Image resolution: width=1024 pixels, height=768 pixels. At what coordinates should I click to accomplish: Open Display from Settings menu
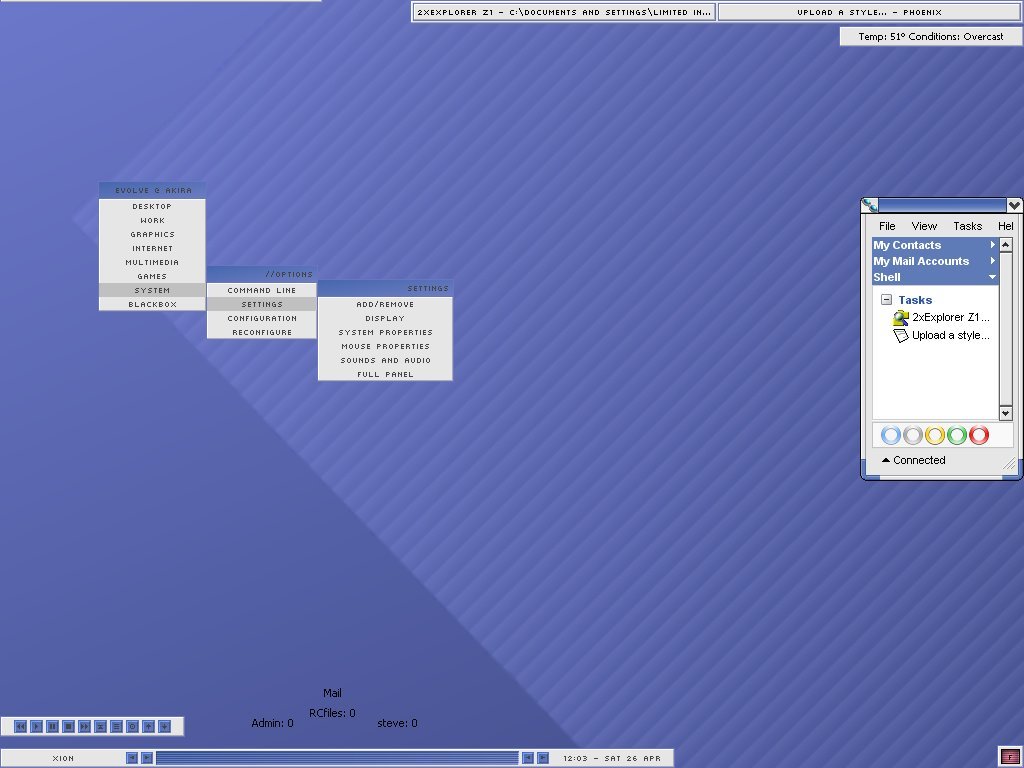[x=385, y=319]
